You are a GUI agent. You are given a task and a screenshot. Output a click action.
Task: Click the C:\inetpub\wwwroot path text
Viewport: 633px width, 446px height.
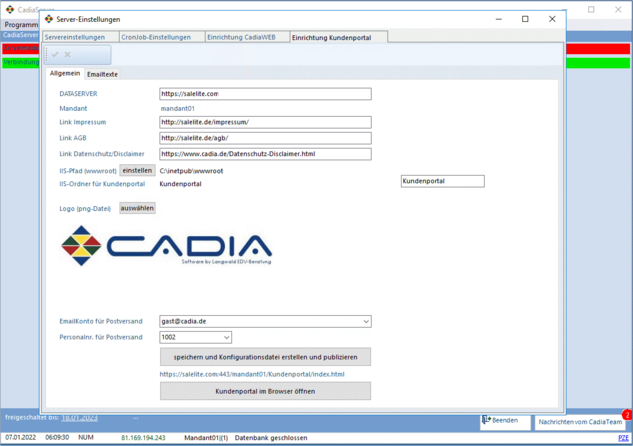(191, 171)
